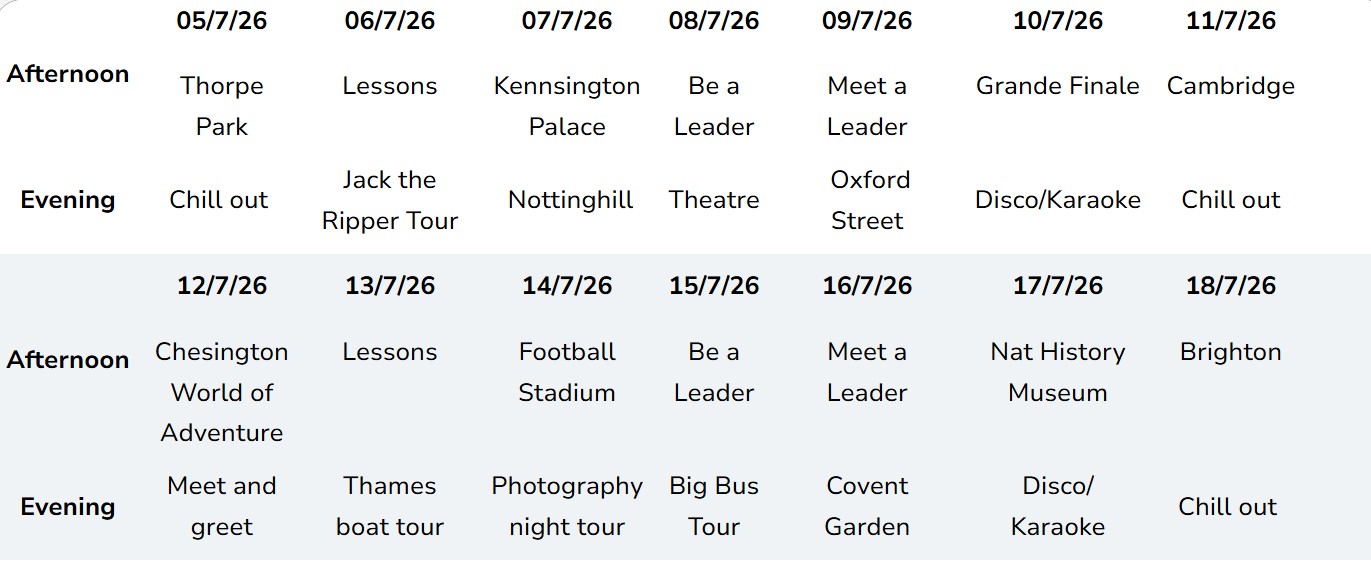Select Nottinghill evening activity
The height and width of the screenshot is (561, 1371).
[570, 200]
